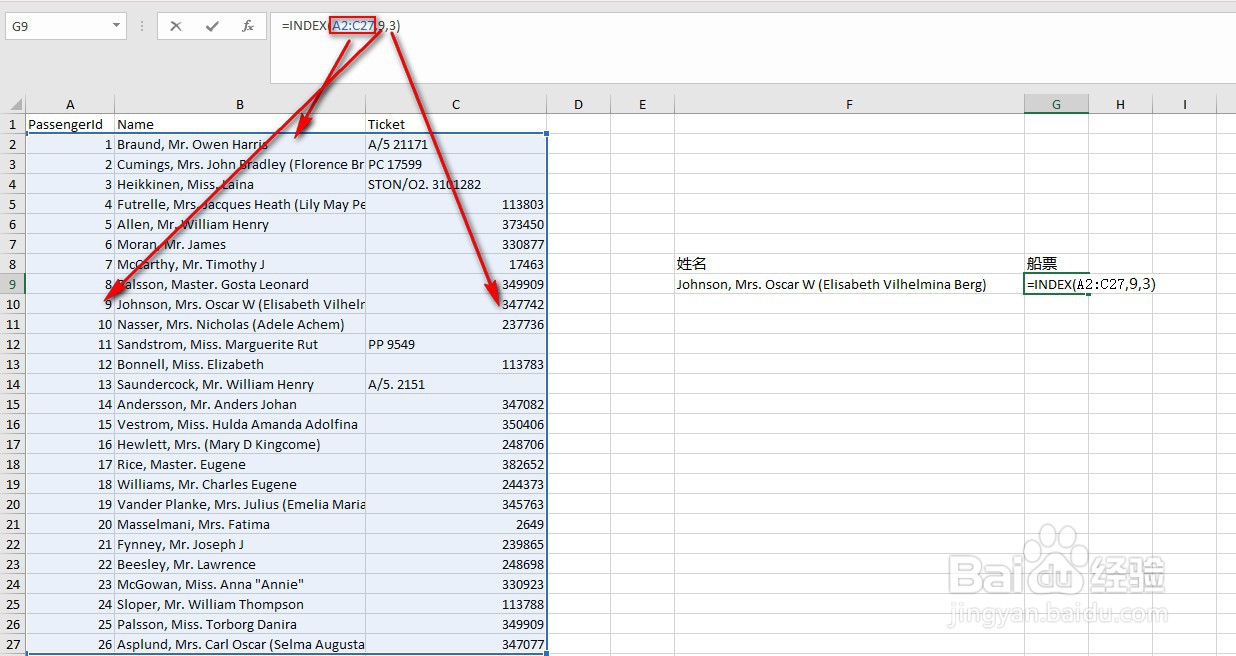Select ticket cell PC 17599

(x=456, y=164)
